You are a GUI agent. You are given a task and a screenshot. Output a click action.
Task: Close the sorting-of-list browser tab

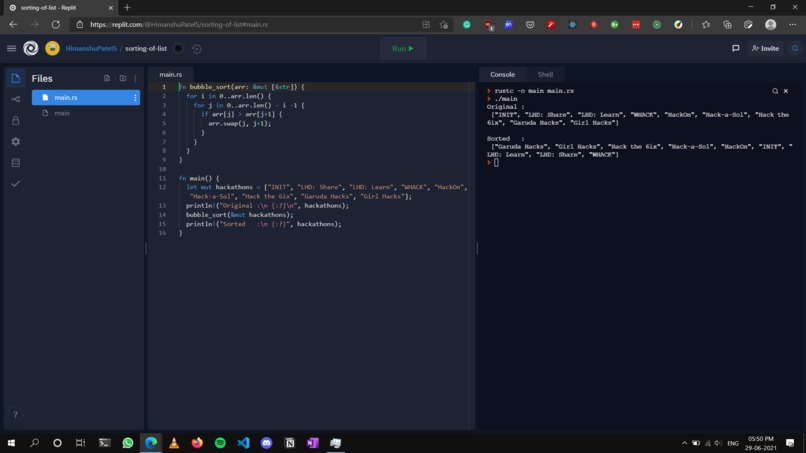111,8
